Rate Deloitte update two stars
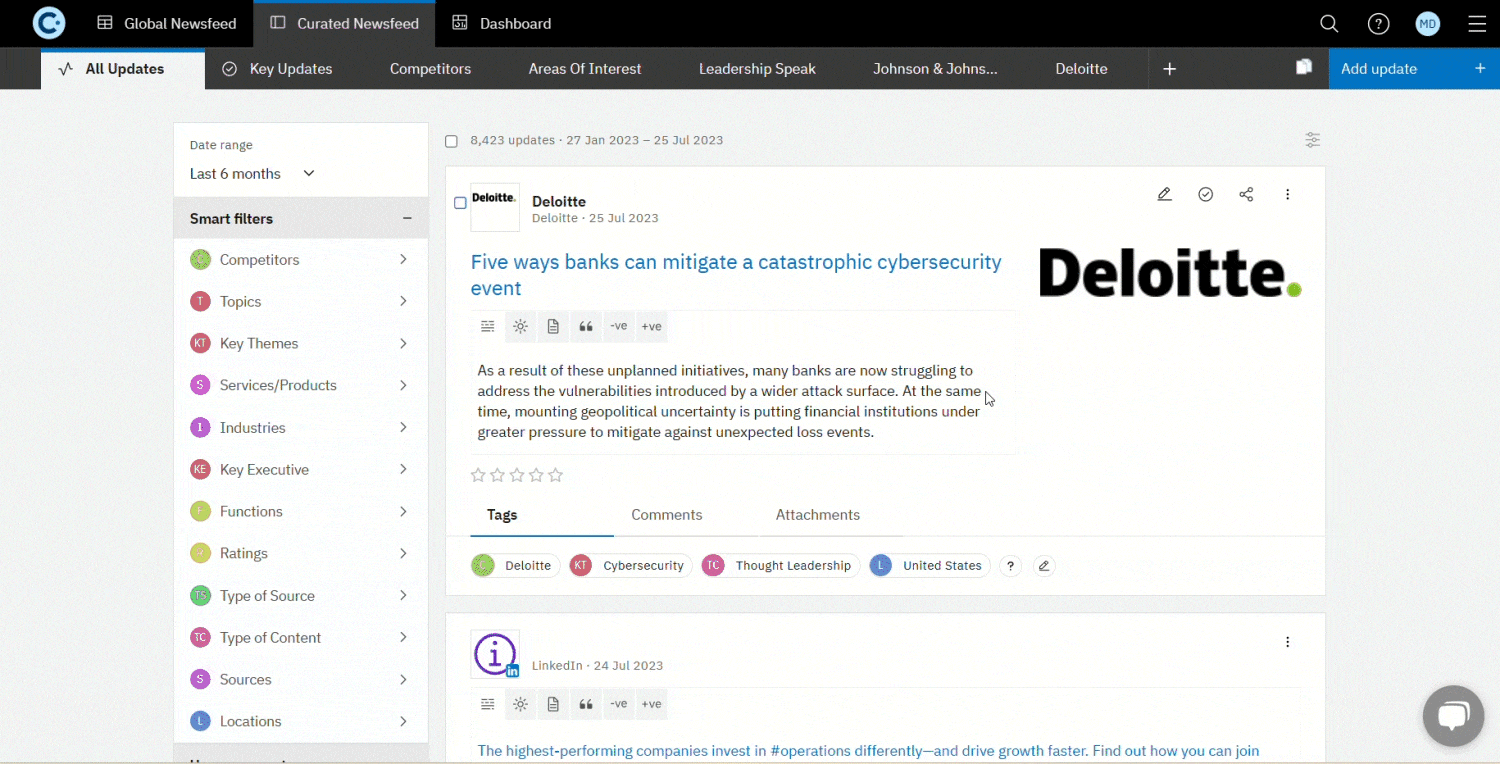 [497, 475]
